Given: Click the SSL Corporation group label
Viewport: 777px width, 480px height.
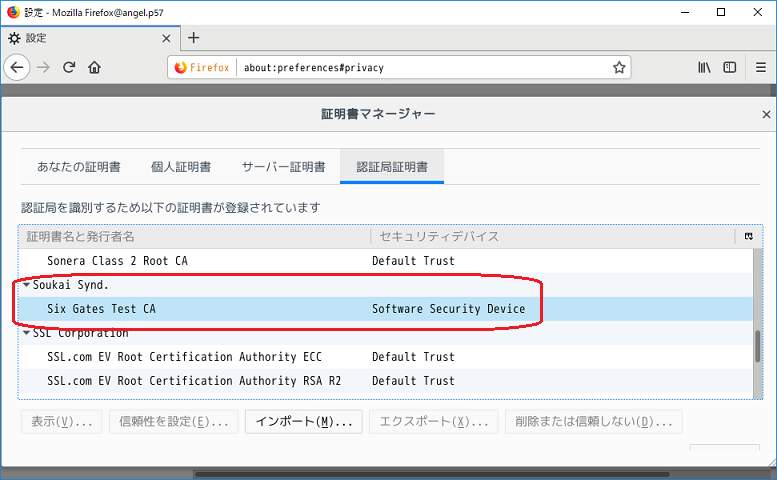Looking at the screenshot, I should (x=80, y=333).
